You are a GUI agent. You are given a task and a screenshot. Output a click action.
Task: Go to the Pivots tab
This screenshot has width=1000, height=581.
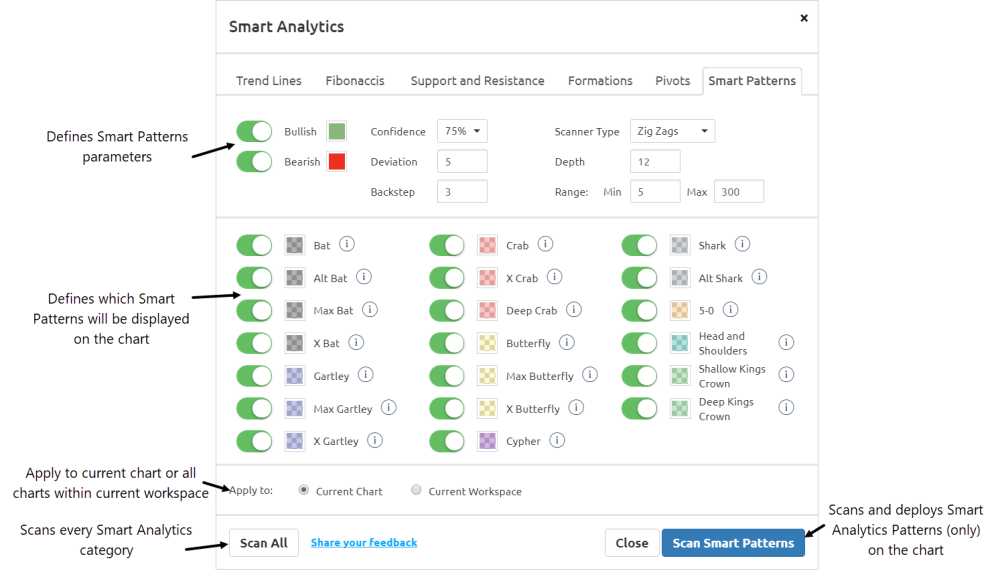coord(673,80)
